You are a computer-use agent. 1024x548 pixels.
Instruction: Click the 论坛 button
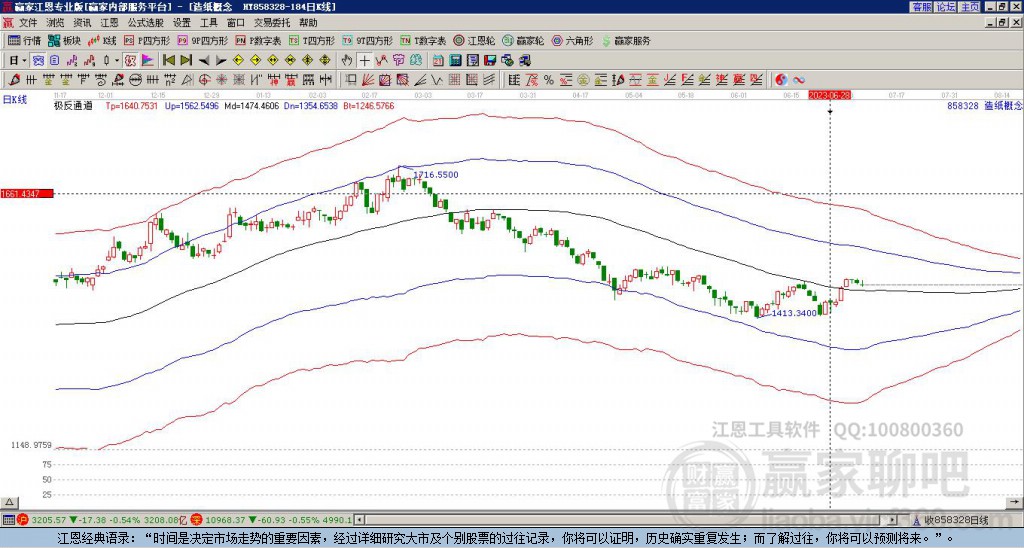click(945, 7)
